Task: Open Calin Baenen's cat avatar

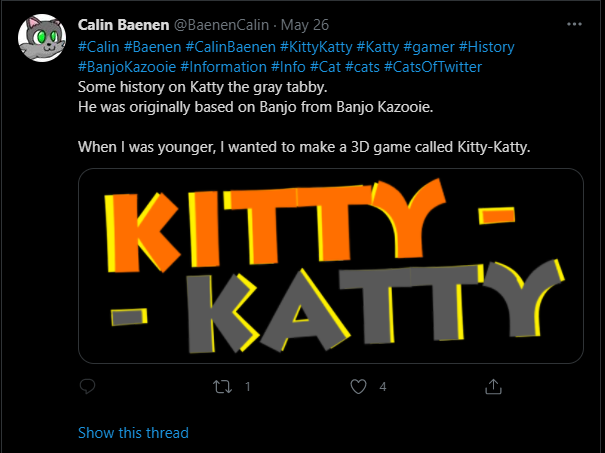Action: pos(42,38)
